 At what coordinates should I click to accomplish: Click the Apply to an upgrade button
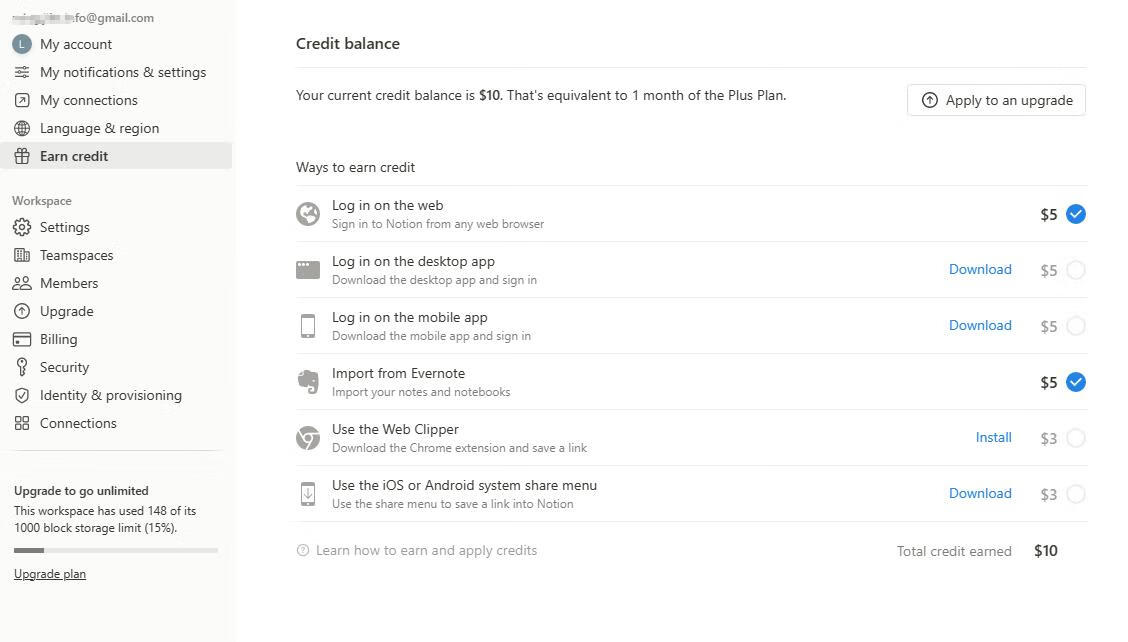click(x=996, y=100)
